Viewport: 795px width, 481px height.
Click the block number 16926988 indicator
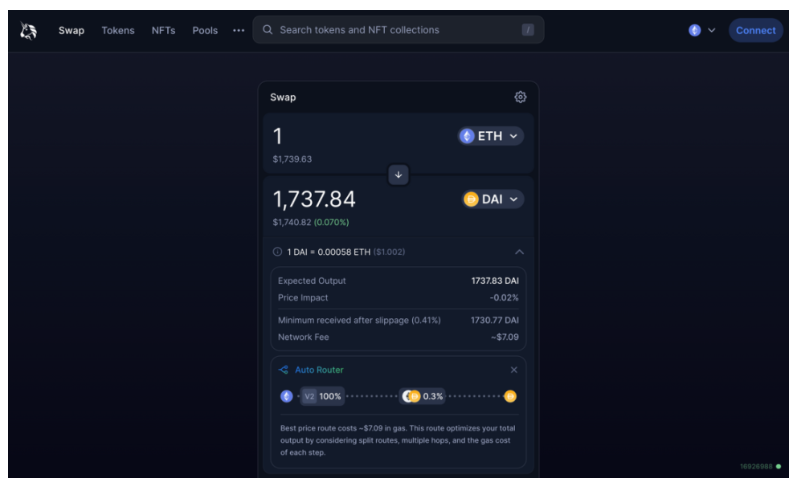(756, 466)
